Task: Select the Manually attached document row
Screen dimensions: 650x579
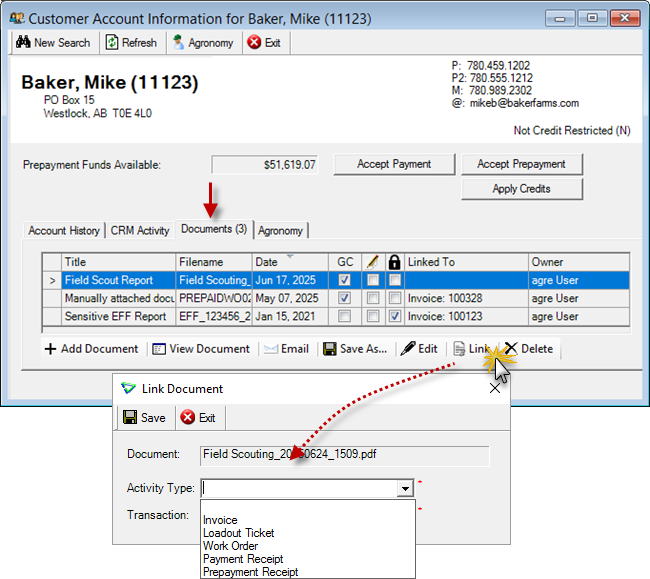Action: point(336,298)
